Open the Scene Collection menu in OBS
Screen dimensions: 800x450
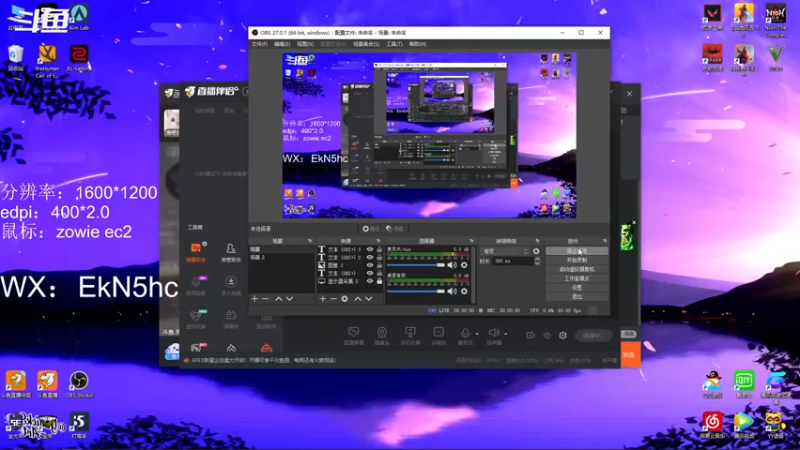(x=366, y=44)
